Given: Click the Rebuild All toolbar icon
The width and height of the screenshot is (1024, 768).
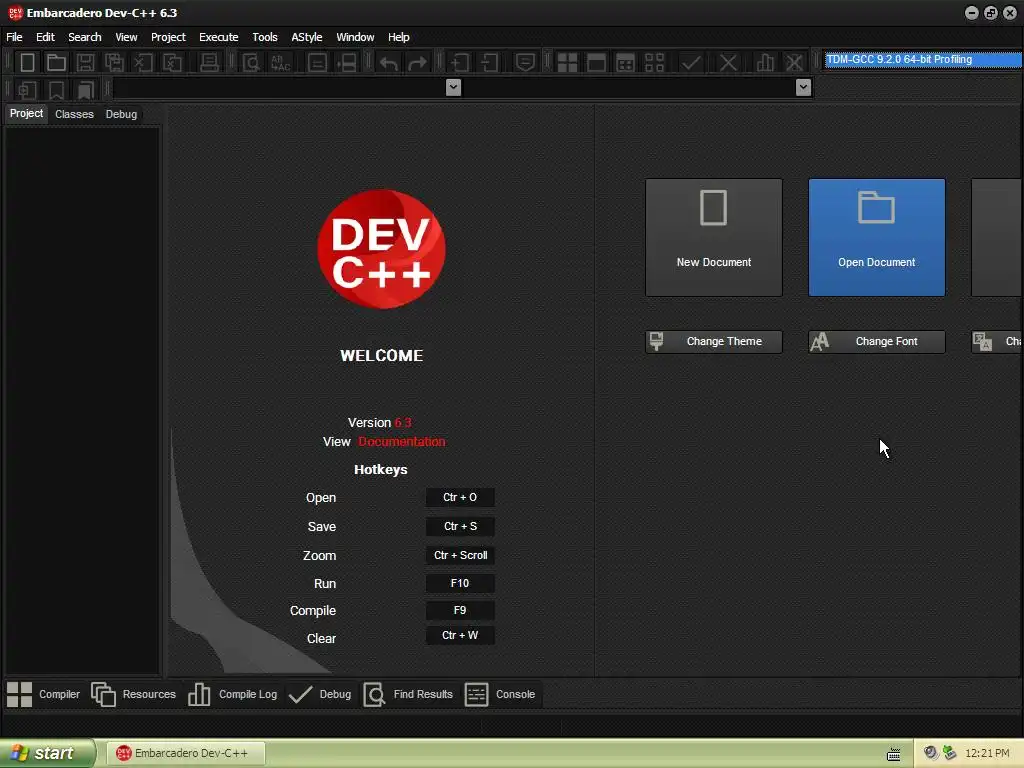Looking at the screenshot, I should (x=654, y=63).
